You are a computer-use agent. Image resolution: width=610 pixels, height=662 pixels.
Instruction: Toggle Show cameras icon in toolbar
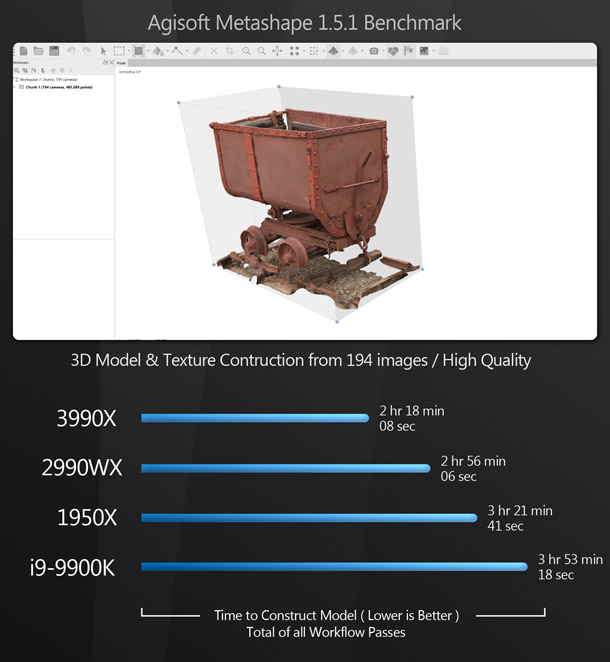[393, 50]
